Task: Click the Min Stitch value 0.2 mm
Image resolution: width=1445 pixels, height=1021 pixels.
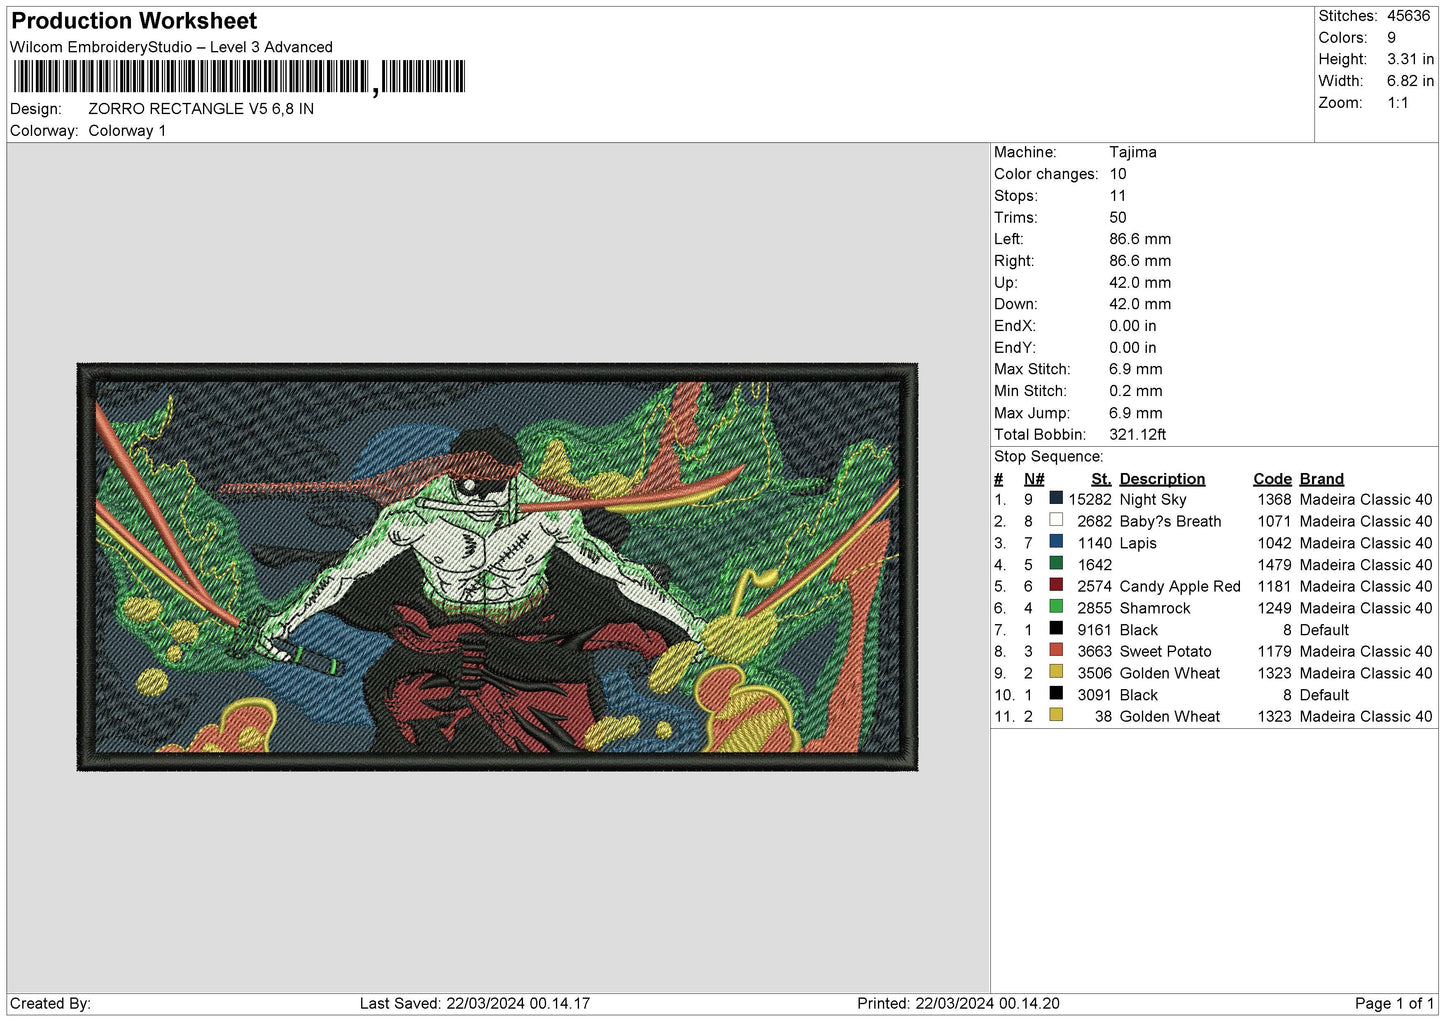Action: click(x=1136, y=391)
